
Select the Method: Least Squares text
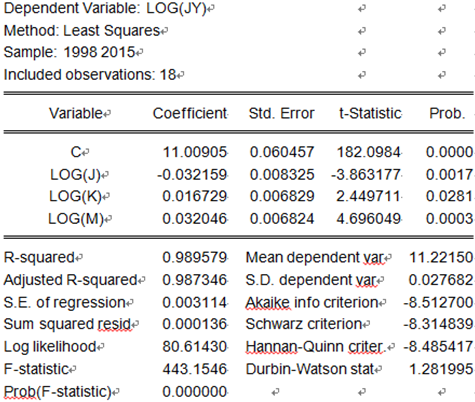coord(82,31)
